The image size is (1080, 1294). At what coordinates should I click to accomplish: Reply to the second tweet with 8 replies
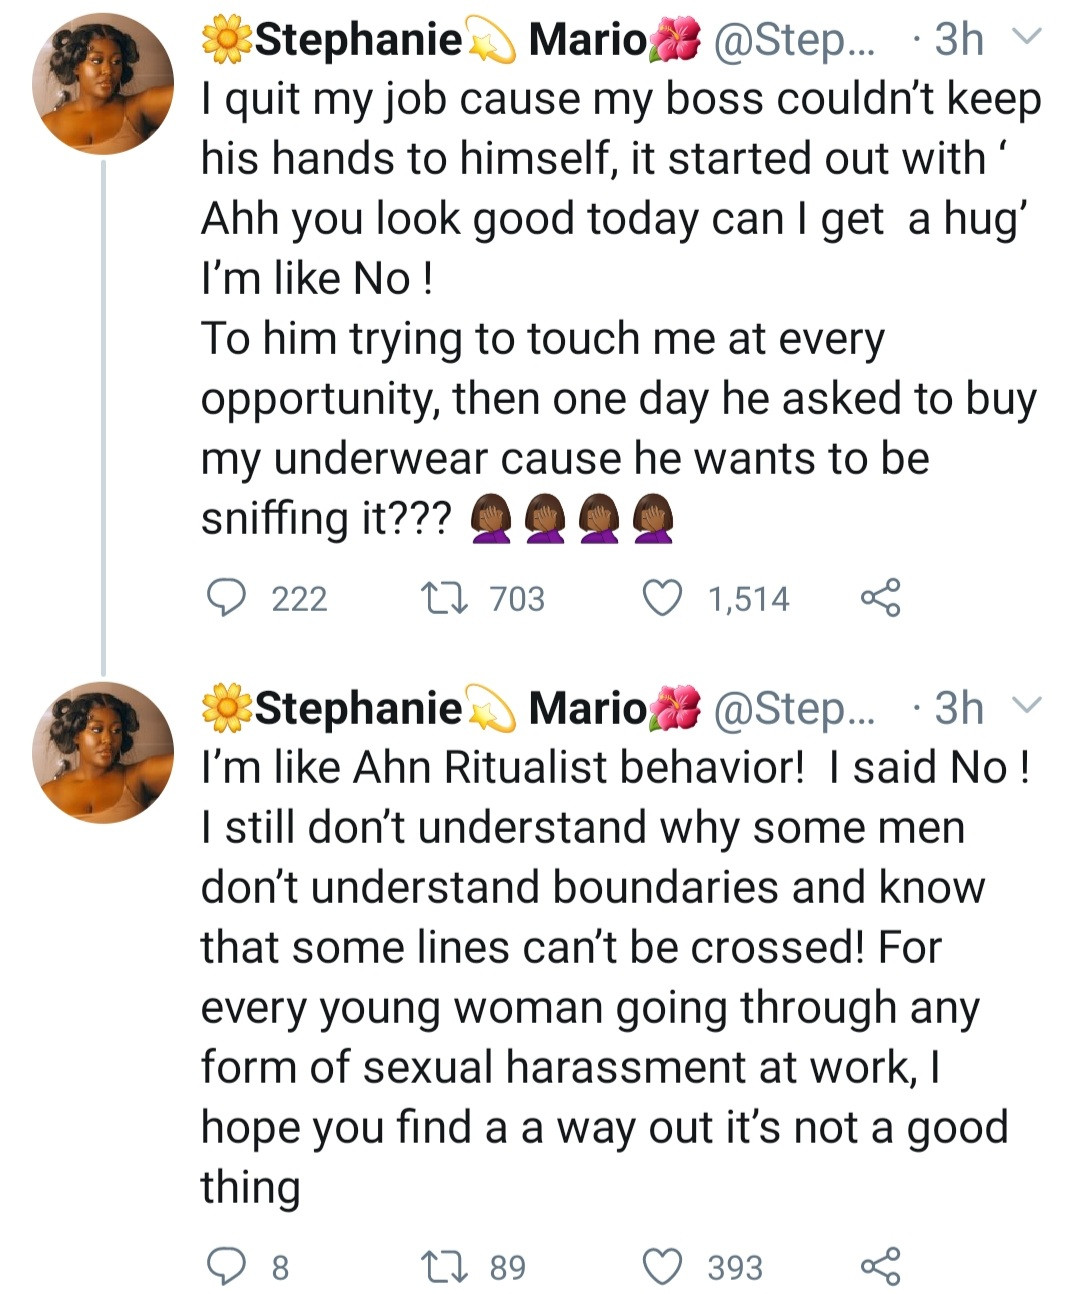[226, 1267]
